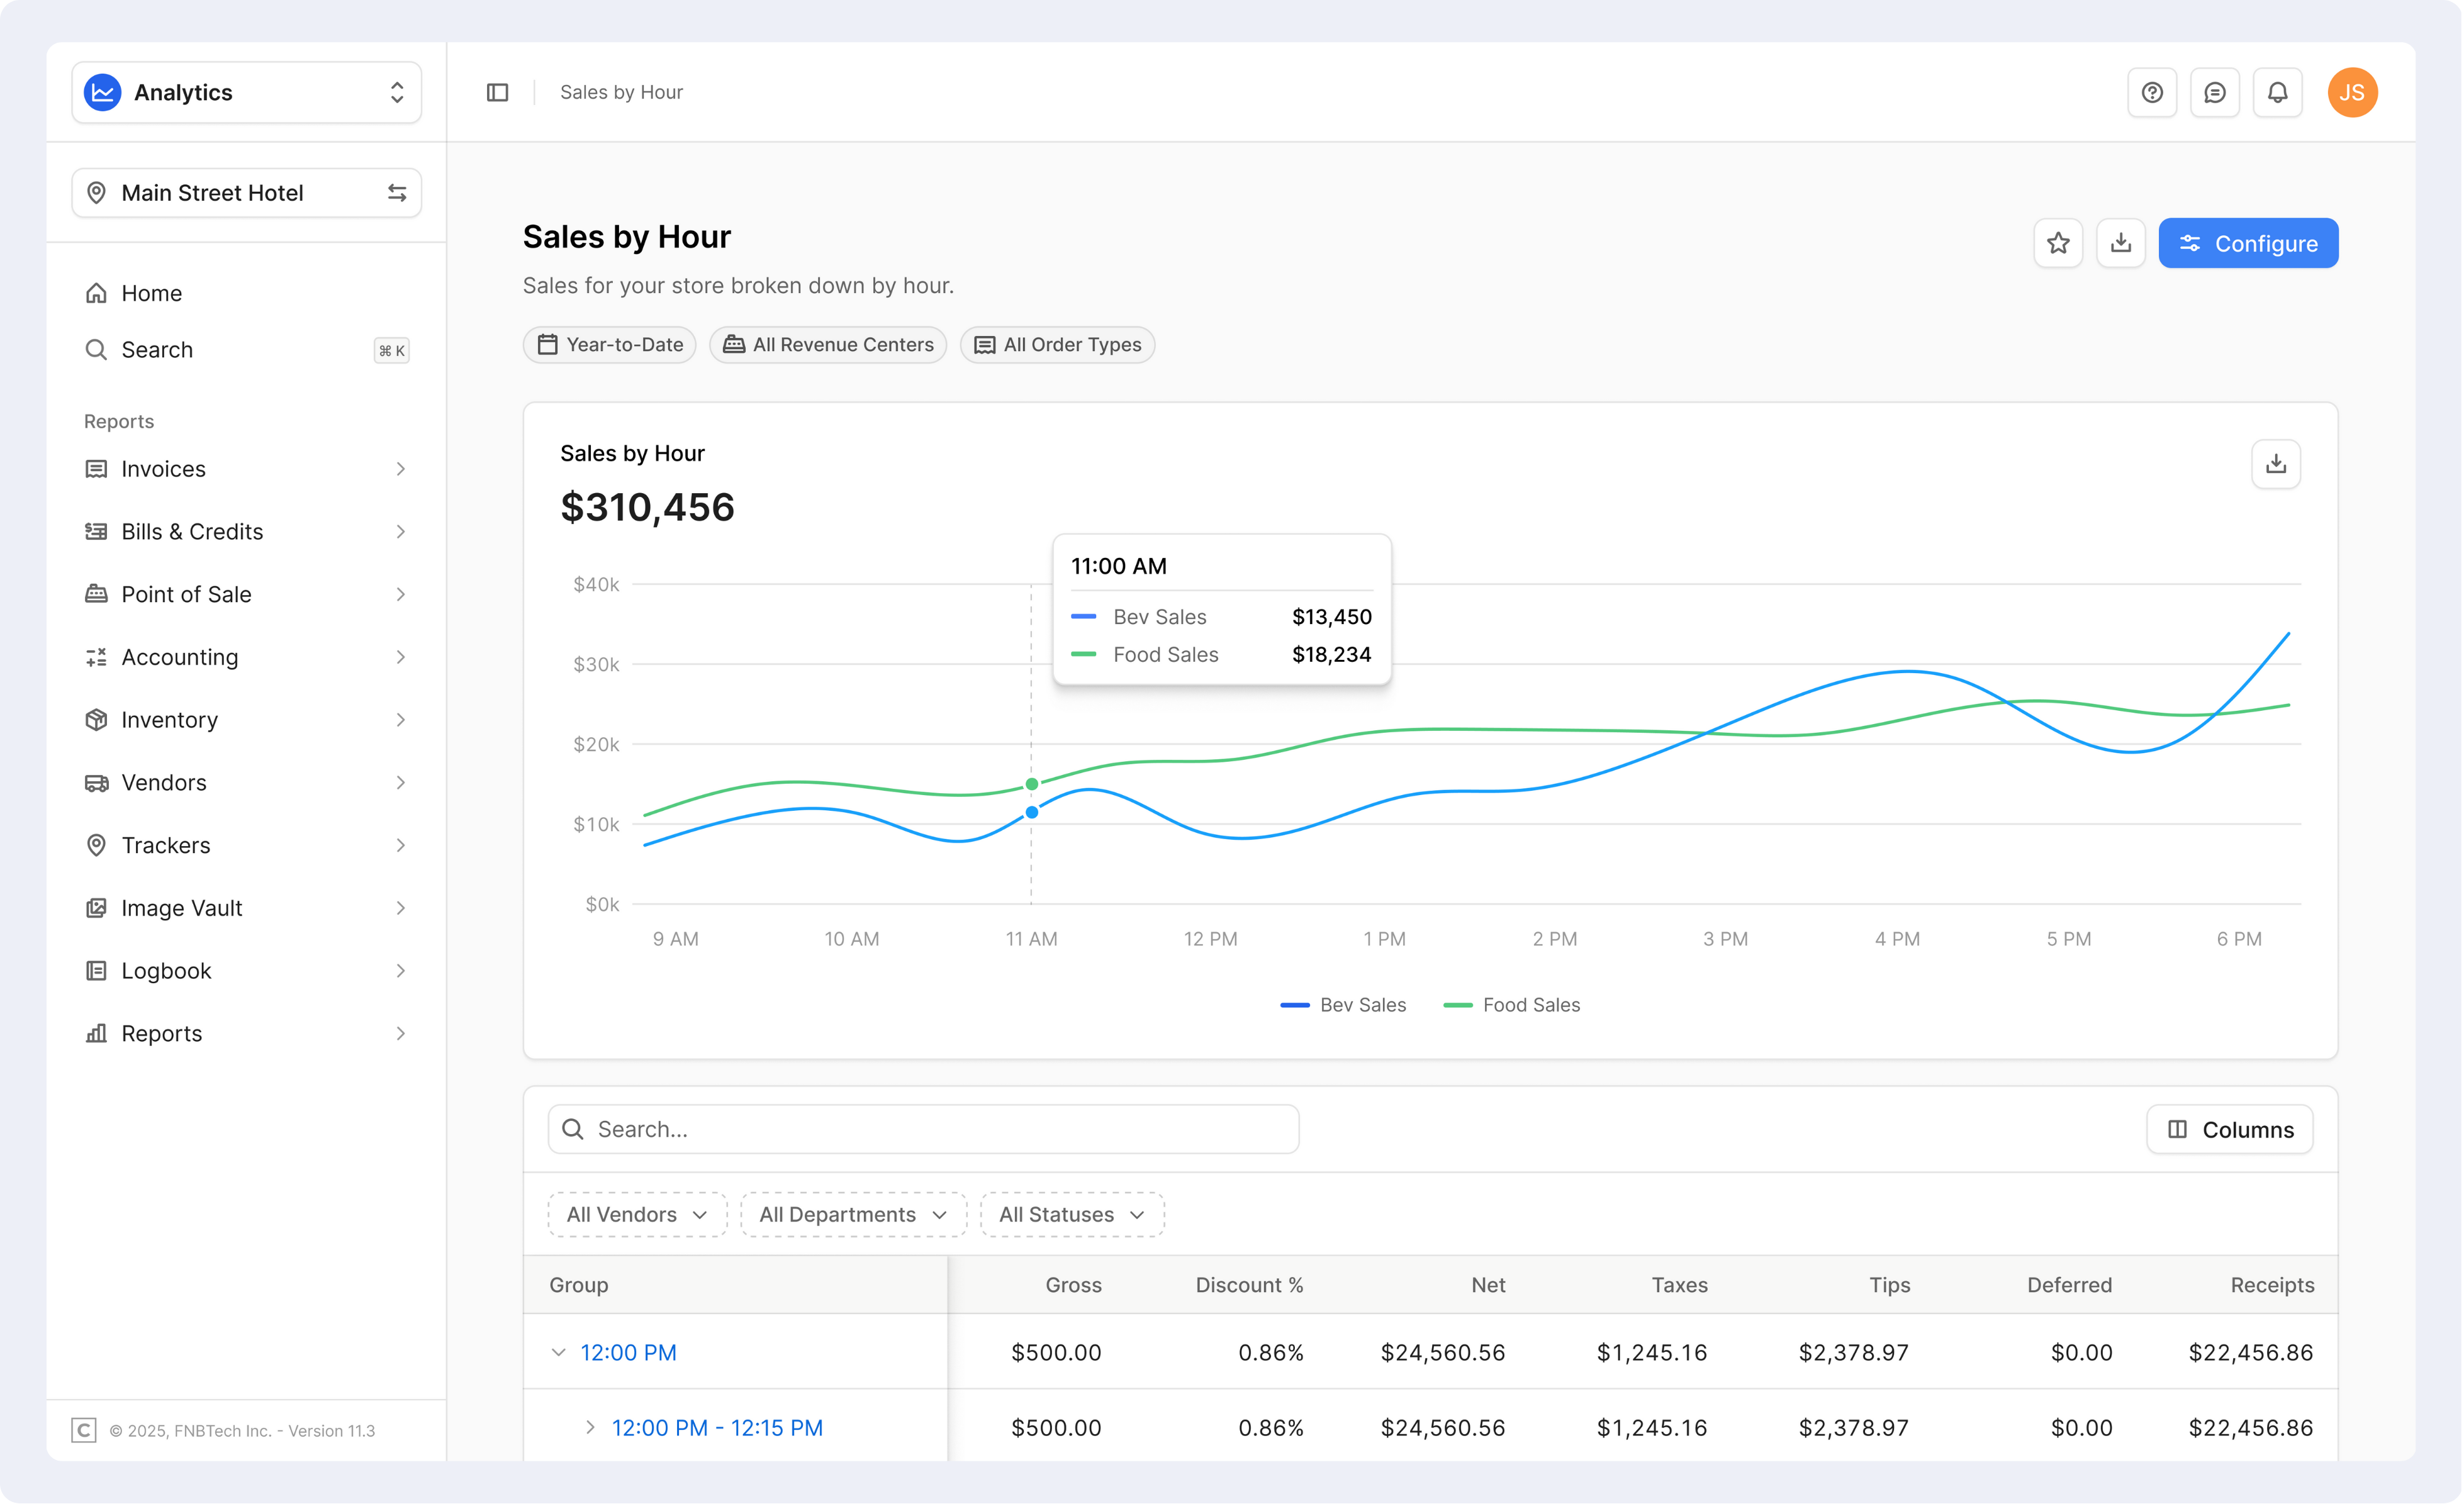
Task: Open the notifications bell
Action: (x=2277, y=92)
